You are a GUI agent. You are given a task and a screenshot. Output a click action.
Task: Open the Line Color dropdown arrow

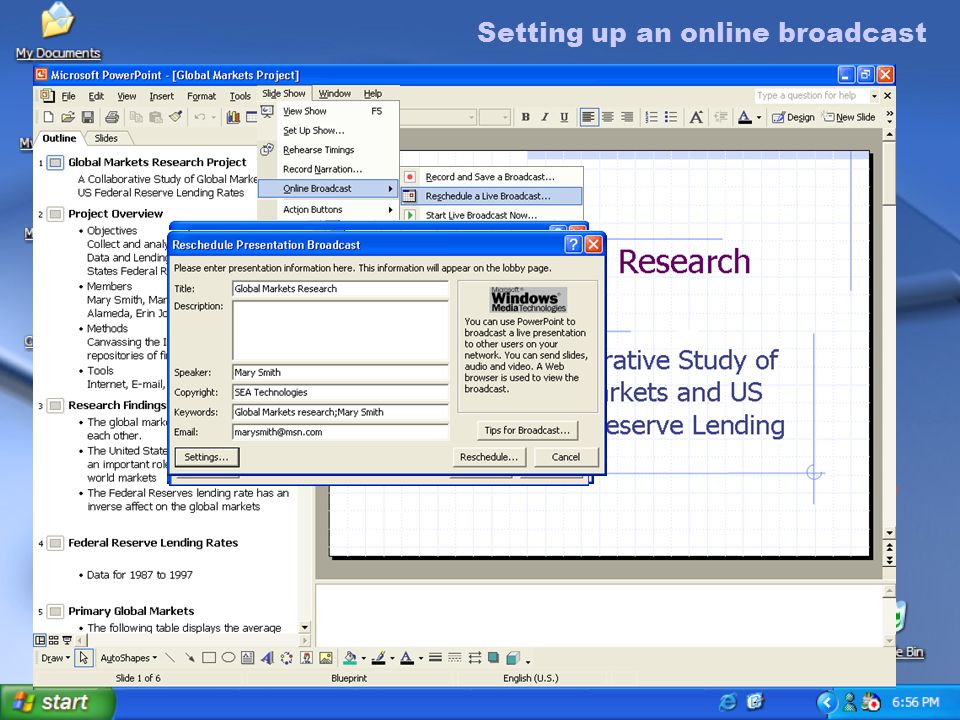tap(392, 659)
